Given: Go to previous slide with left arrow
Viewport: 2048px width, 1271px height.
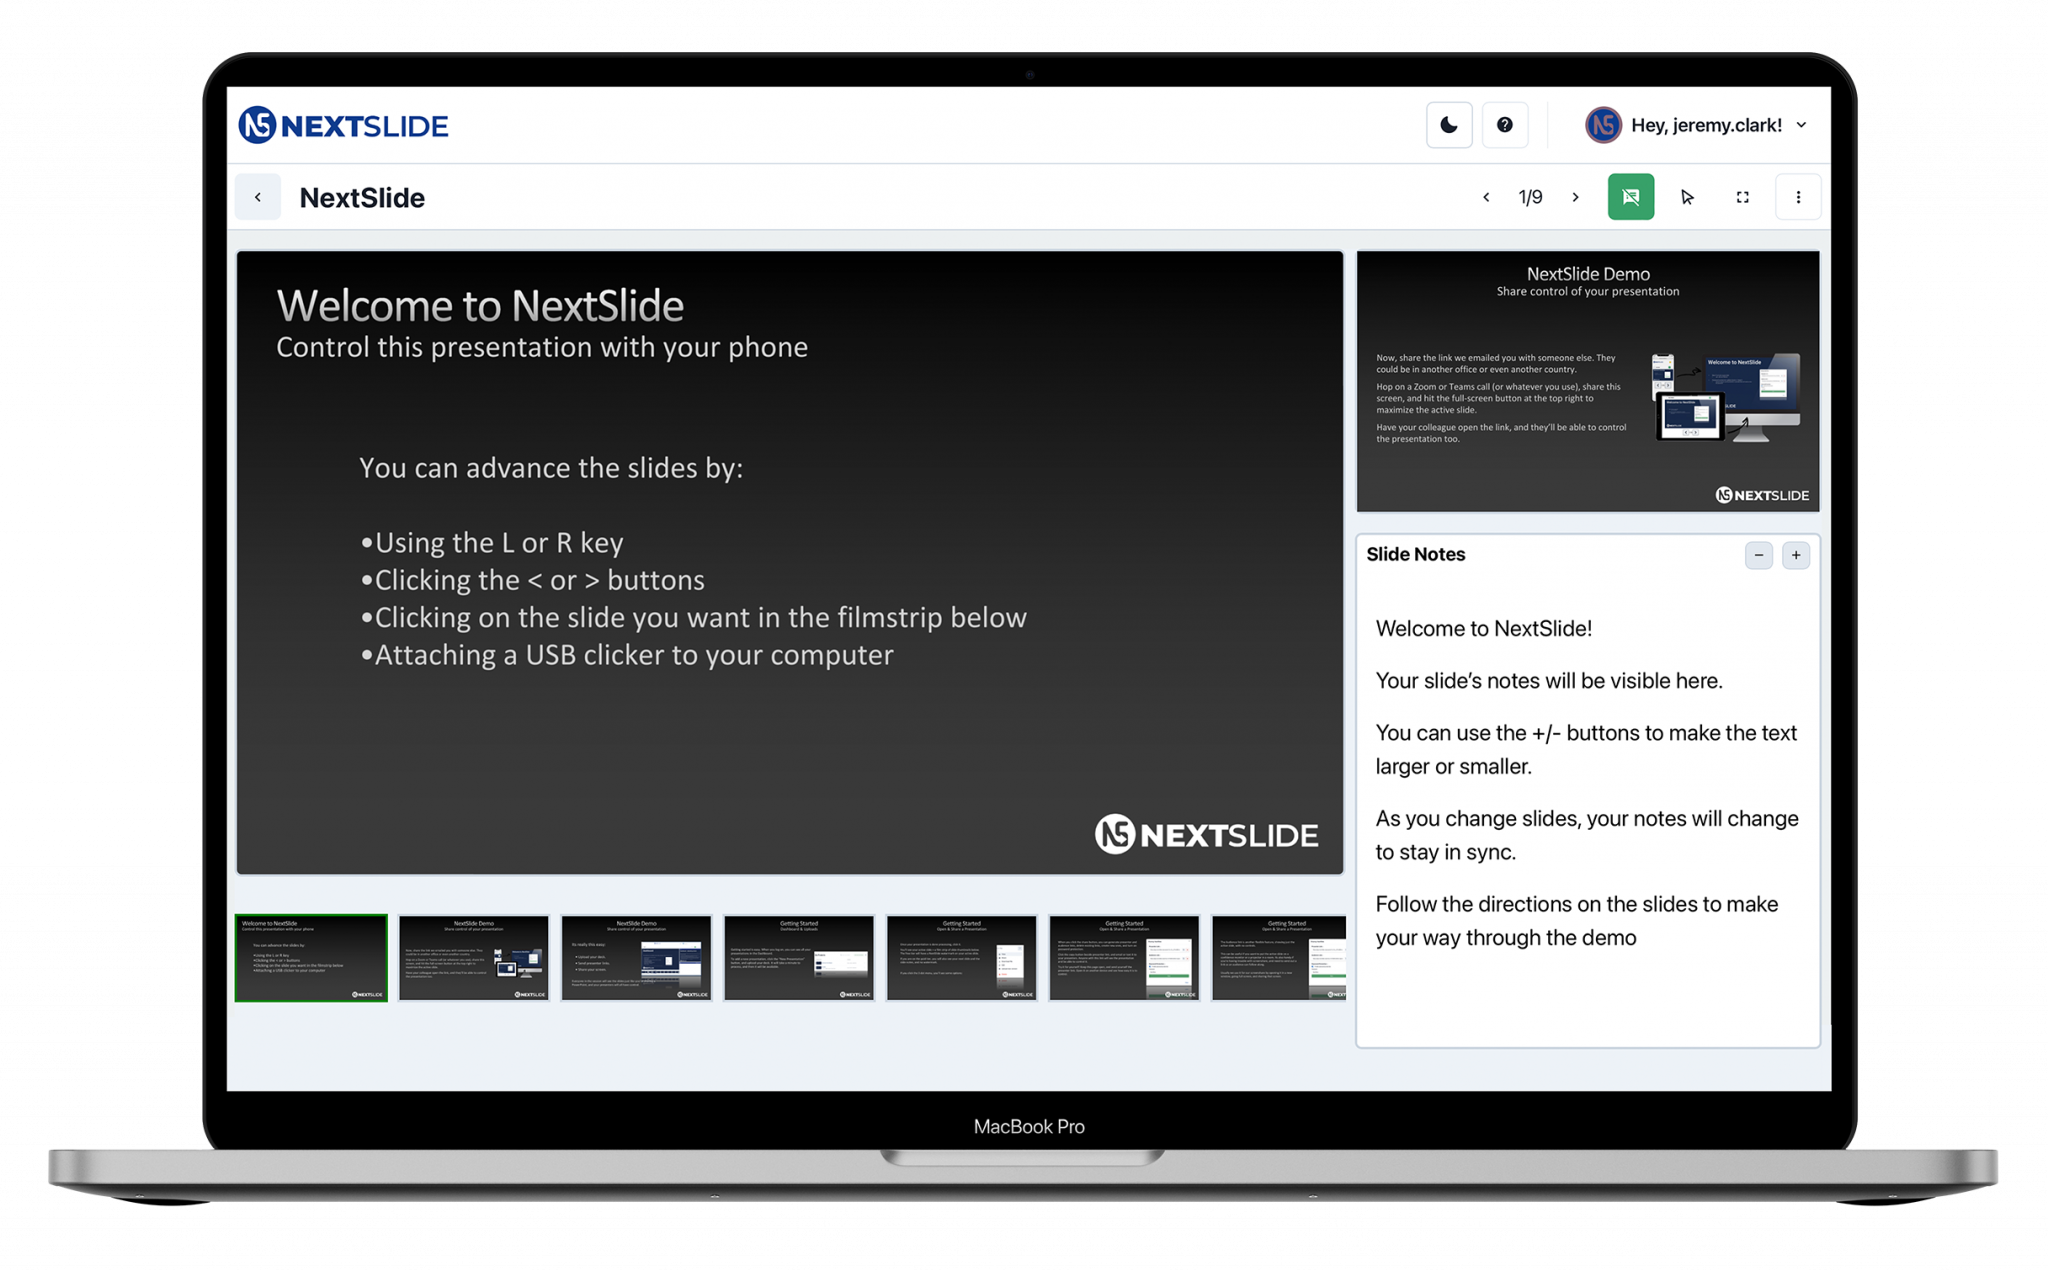Looking at the screenshot, I should tap(1486, 197).
